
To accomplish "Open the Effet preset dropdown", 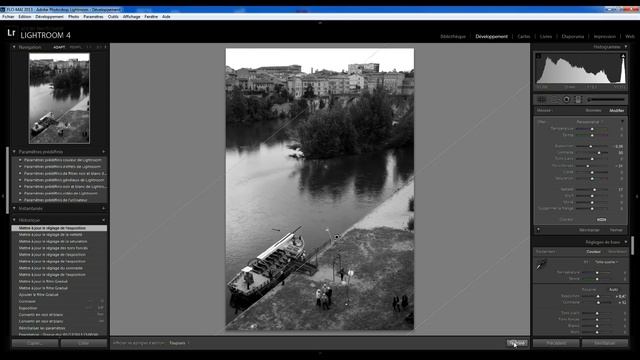I will click(590, 122).
